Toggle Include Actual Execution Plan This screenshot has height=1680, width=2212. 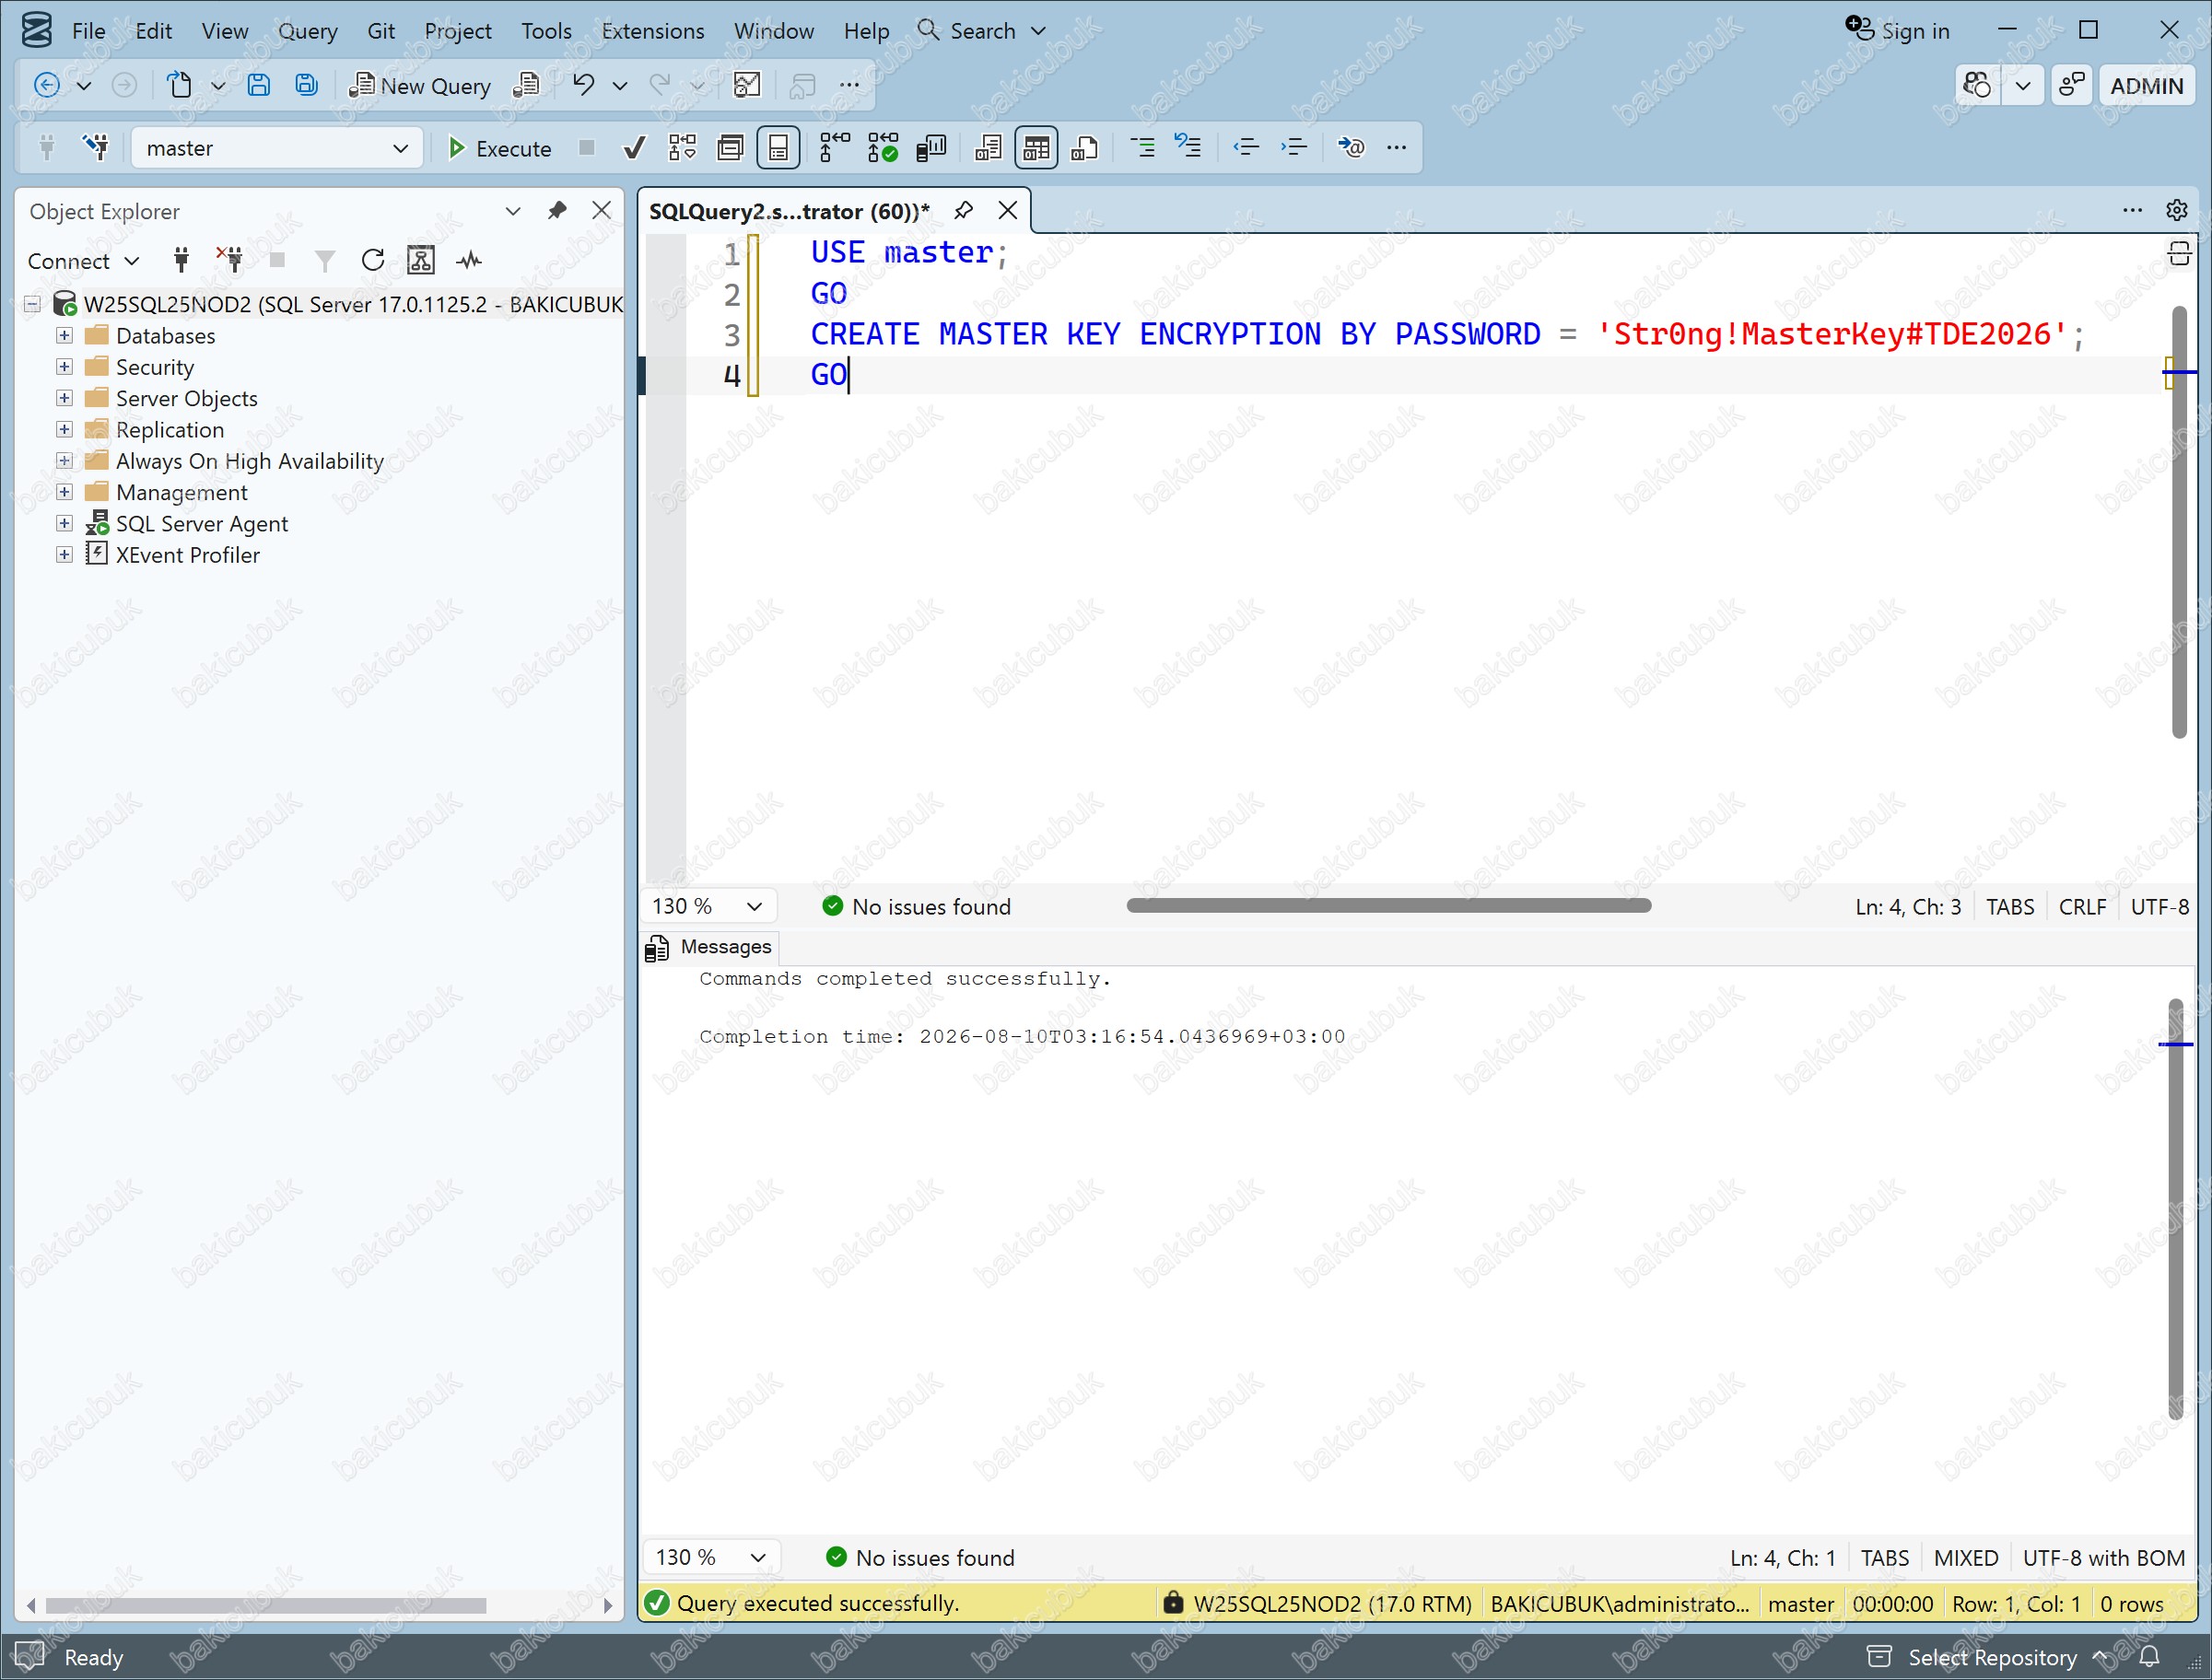[835, 148]
